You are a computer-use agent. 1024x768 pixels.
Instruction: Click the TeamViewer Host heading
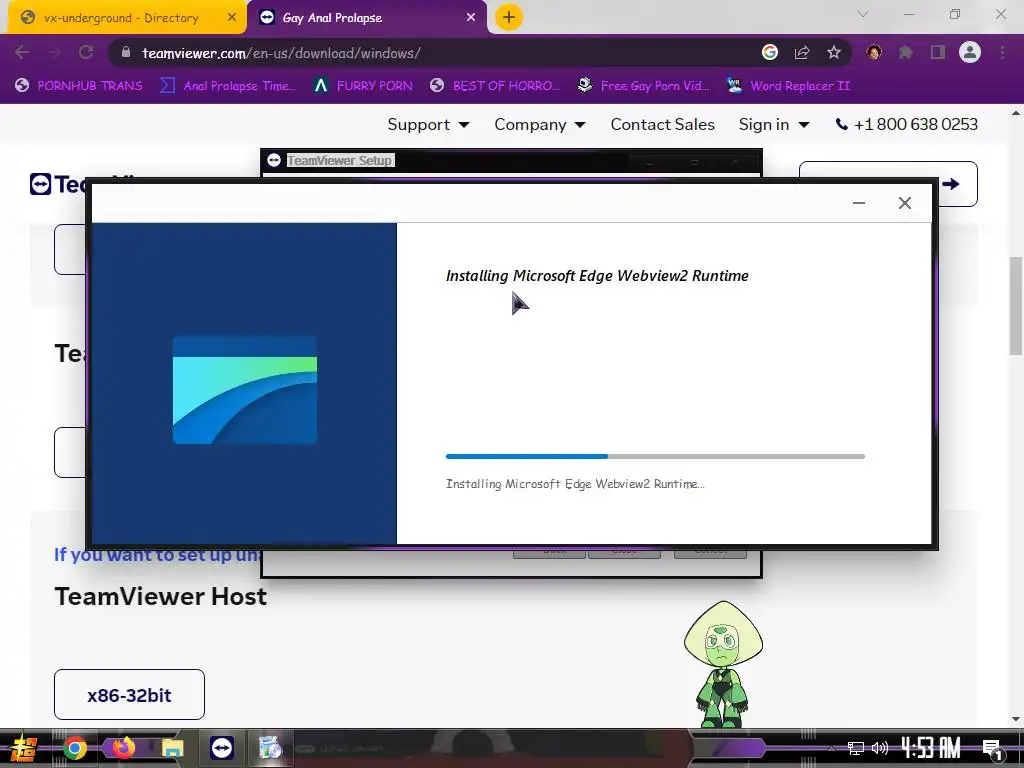point(161,596)
